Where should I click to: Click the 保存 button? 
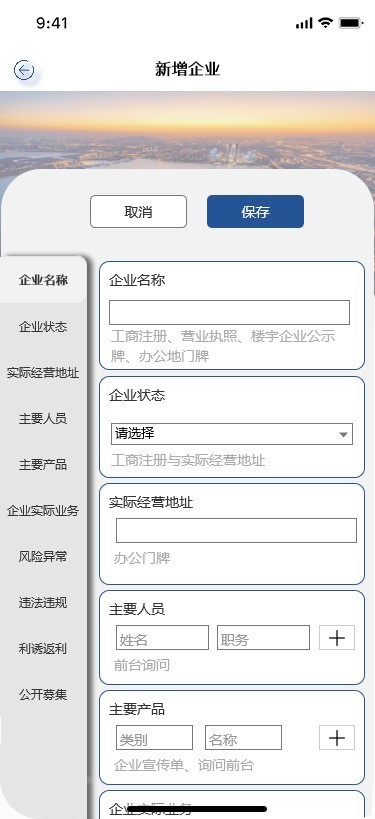point(255,212)
